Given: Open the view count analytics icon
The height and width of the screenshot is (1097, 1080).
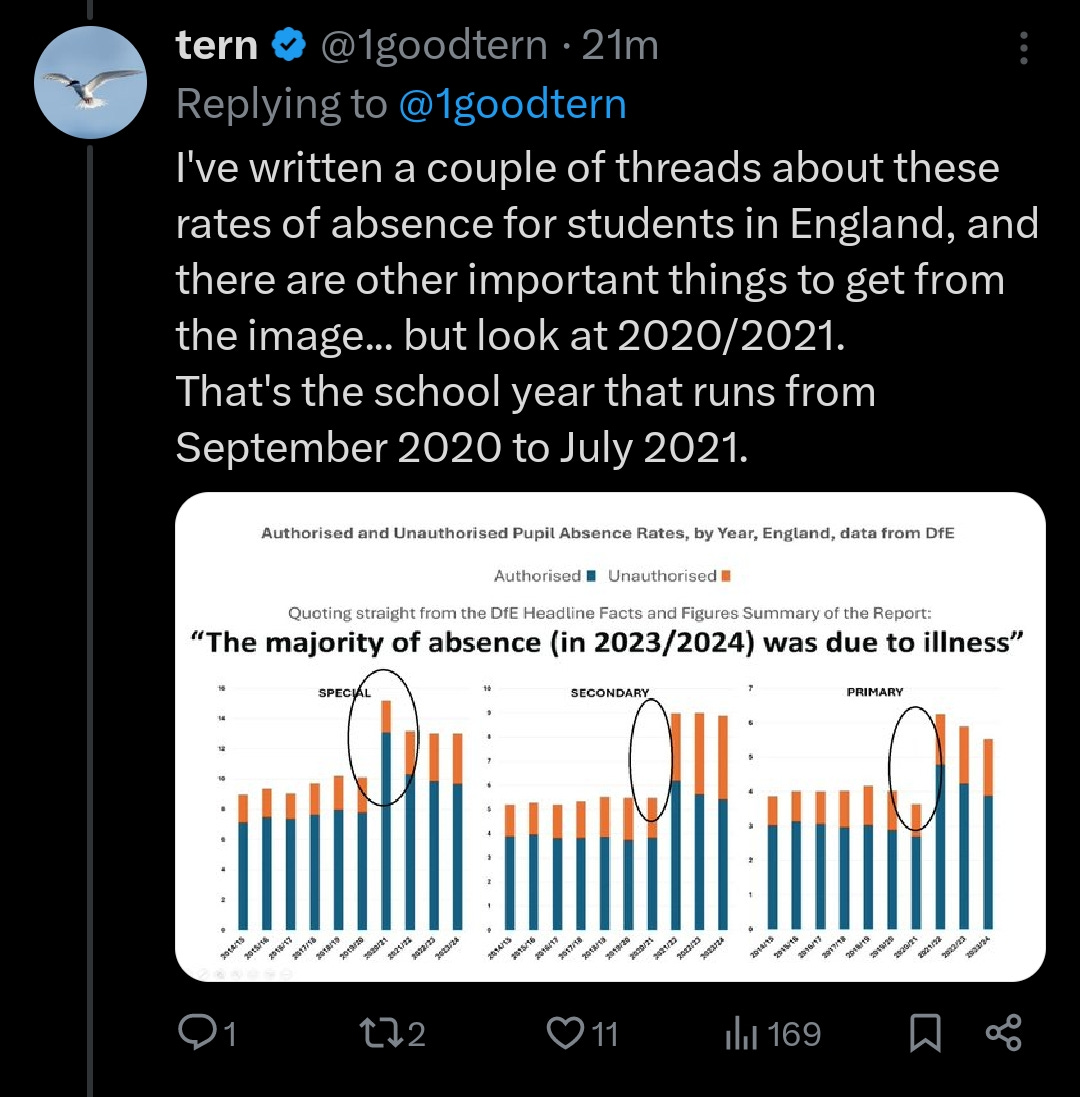Looking at the screenshot, I should pyautogui.click(x=737, y=1033).
